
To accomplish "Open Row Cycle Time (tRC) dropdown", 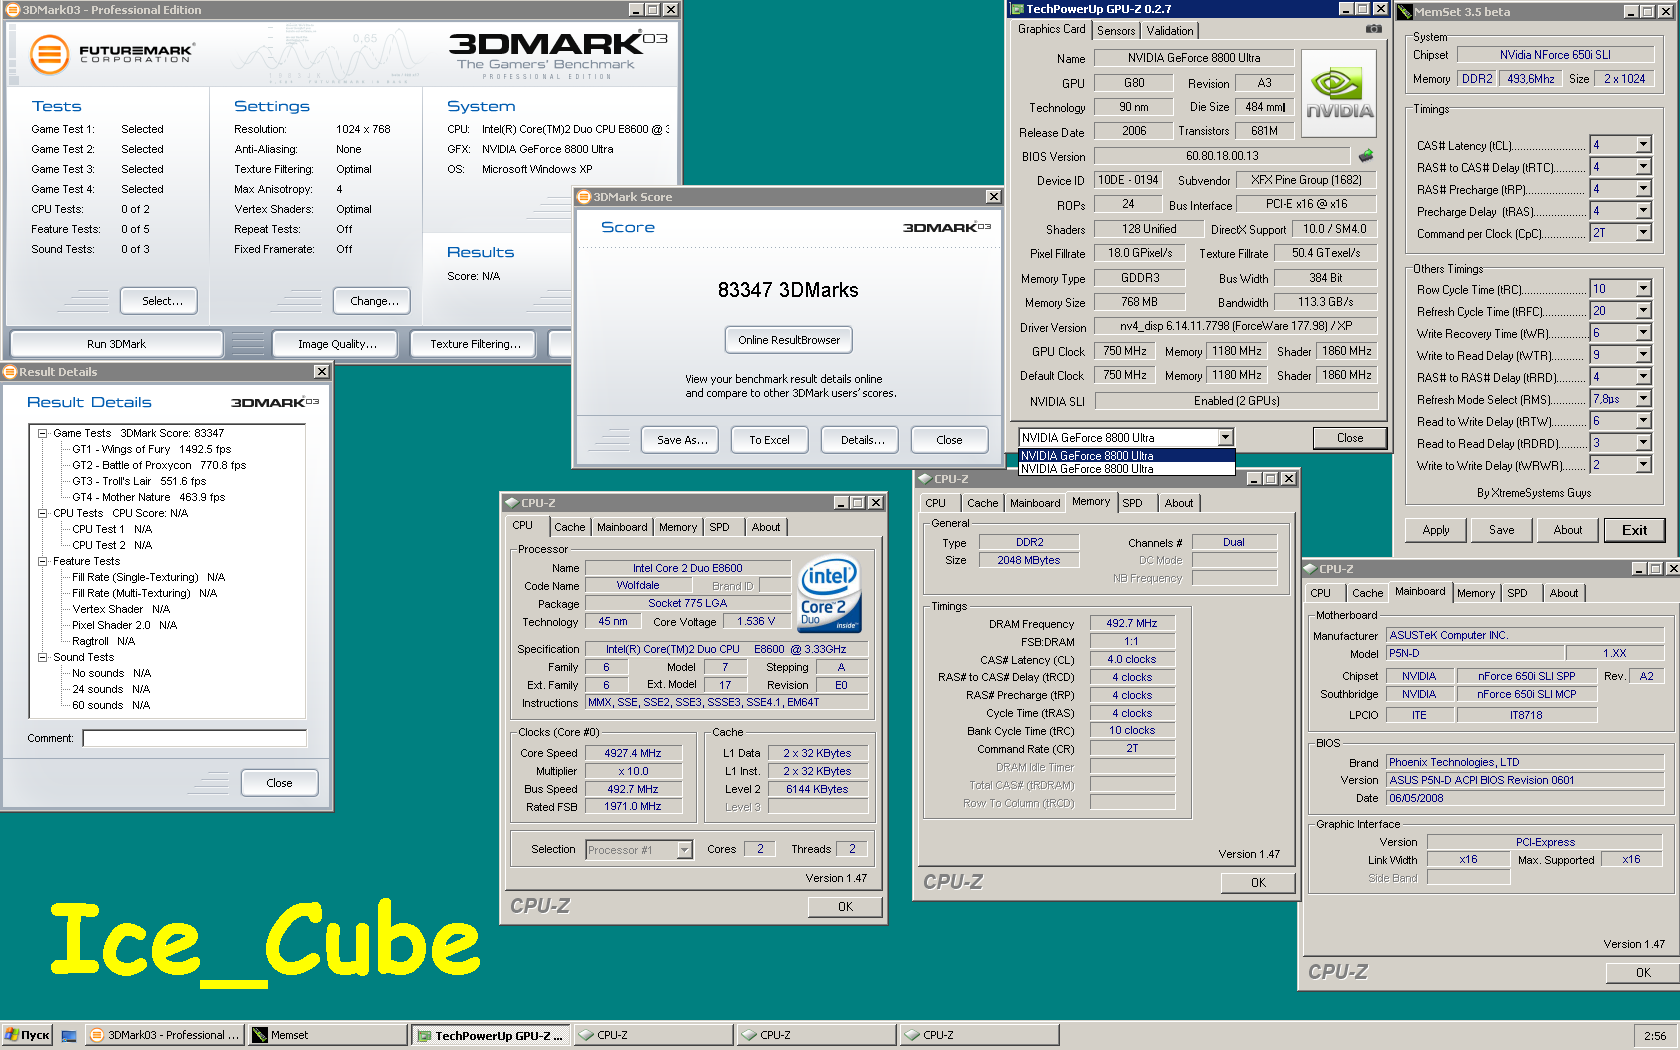I will (x=1643, y=289).
